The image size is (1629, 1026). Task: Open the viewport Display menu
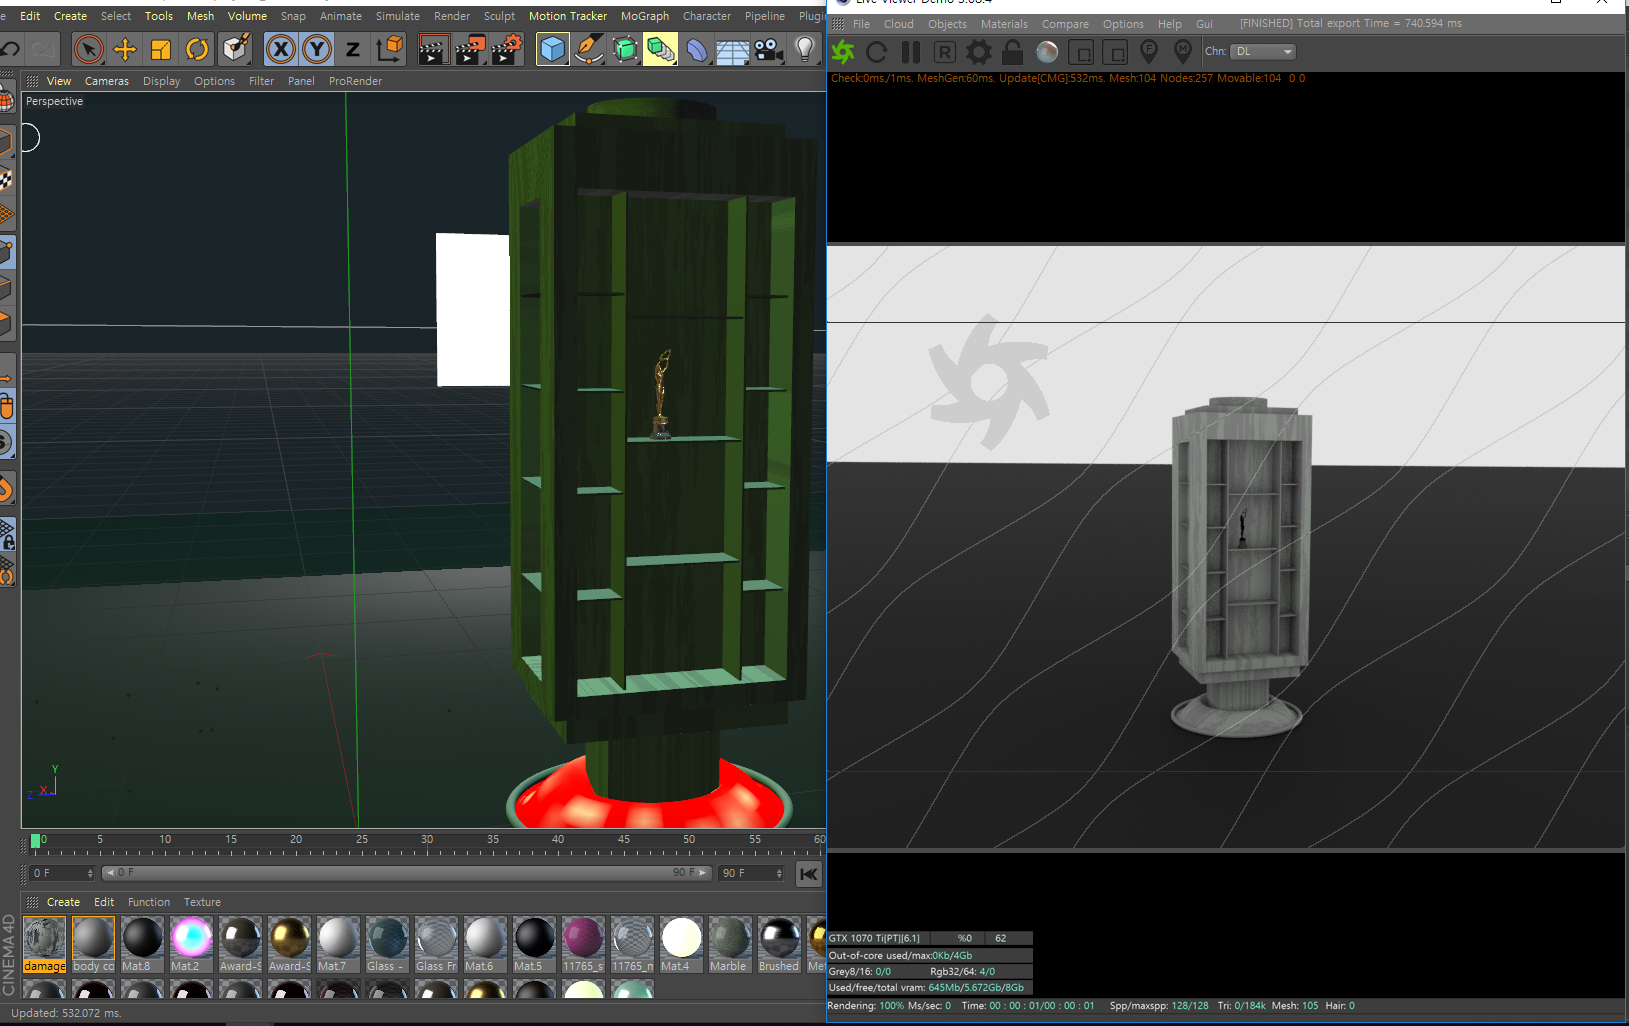(161, 81)
